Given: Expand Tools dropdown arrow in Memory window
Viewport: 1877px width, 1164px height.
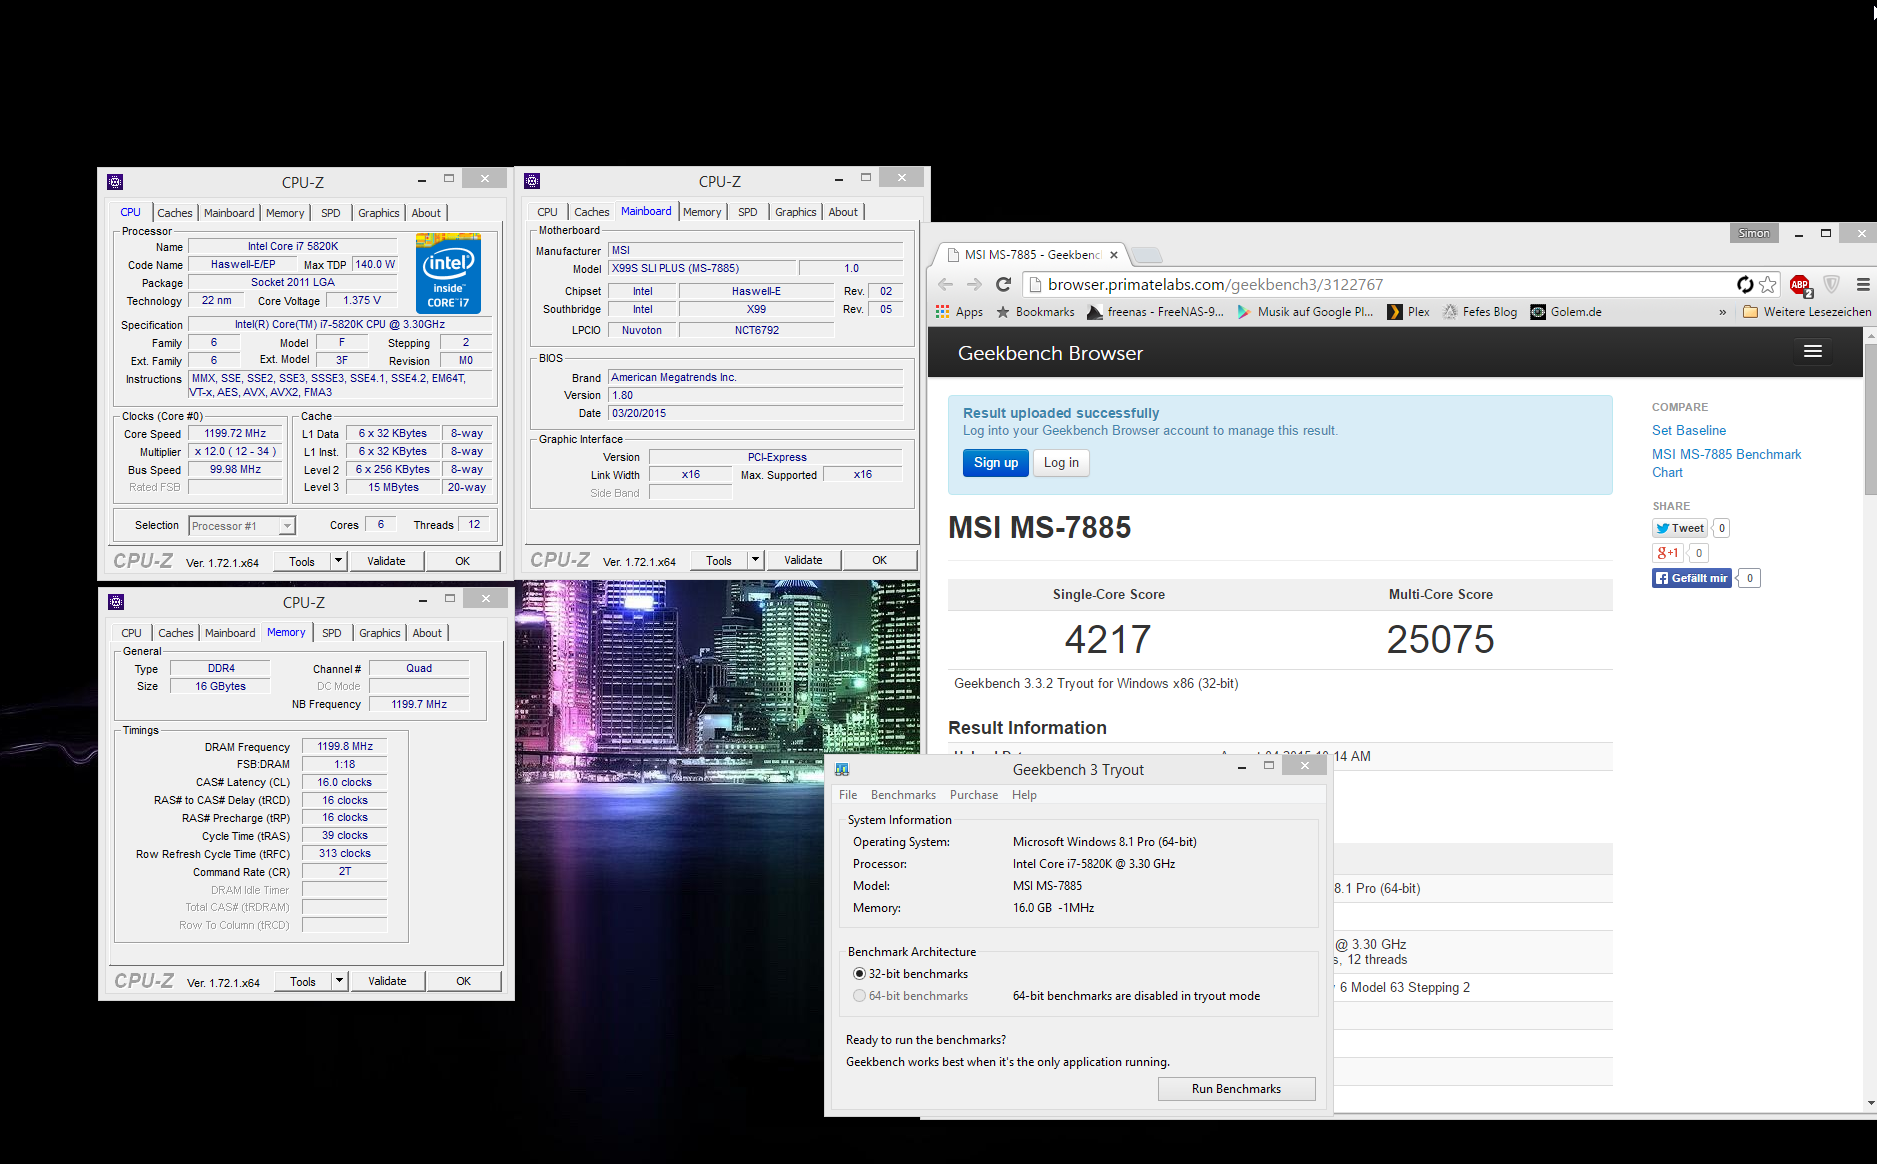Looking at the screenshot, I should coord(339,981).
